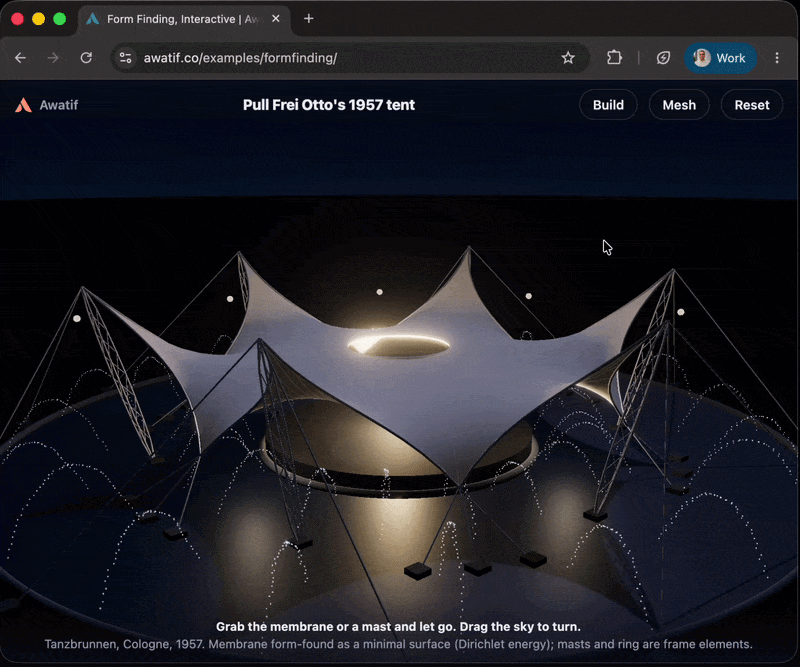The height and width of the screenshot is (667, 800).
Task: Click the performance icon beside Extensions
Action: (663, 58)
